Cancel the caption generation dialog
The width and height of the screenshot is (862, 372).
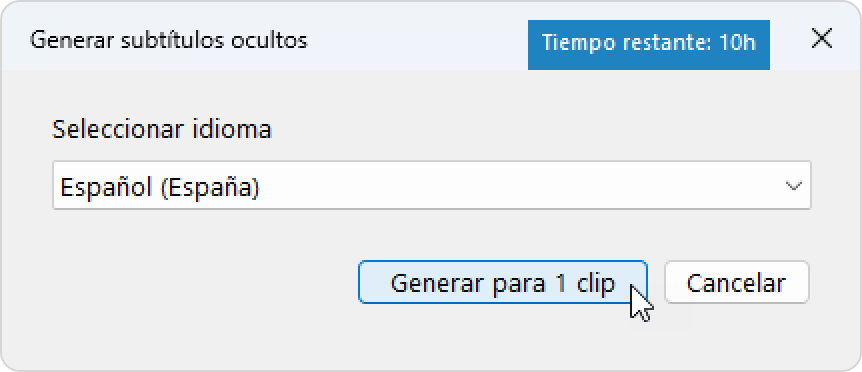click(x=736, y=282)
